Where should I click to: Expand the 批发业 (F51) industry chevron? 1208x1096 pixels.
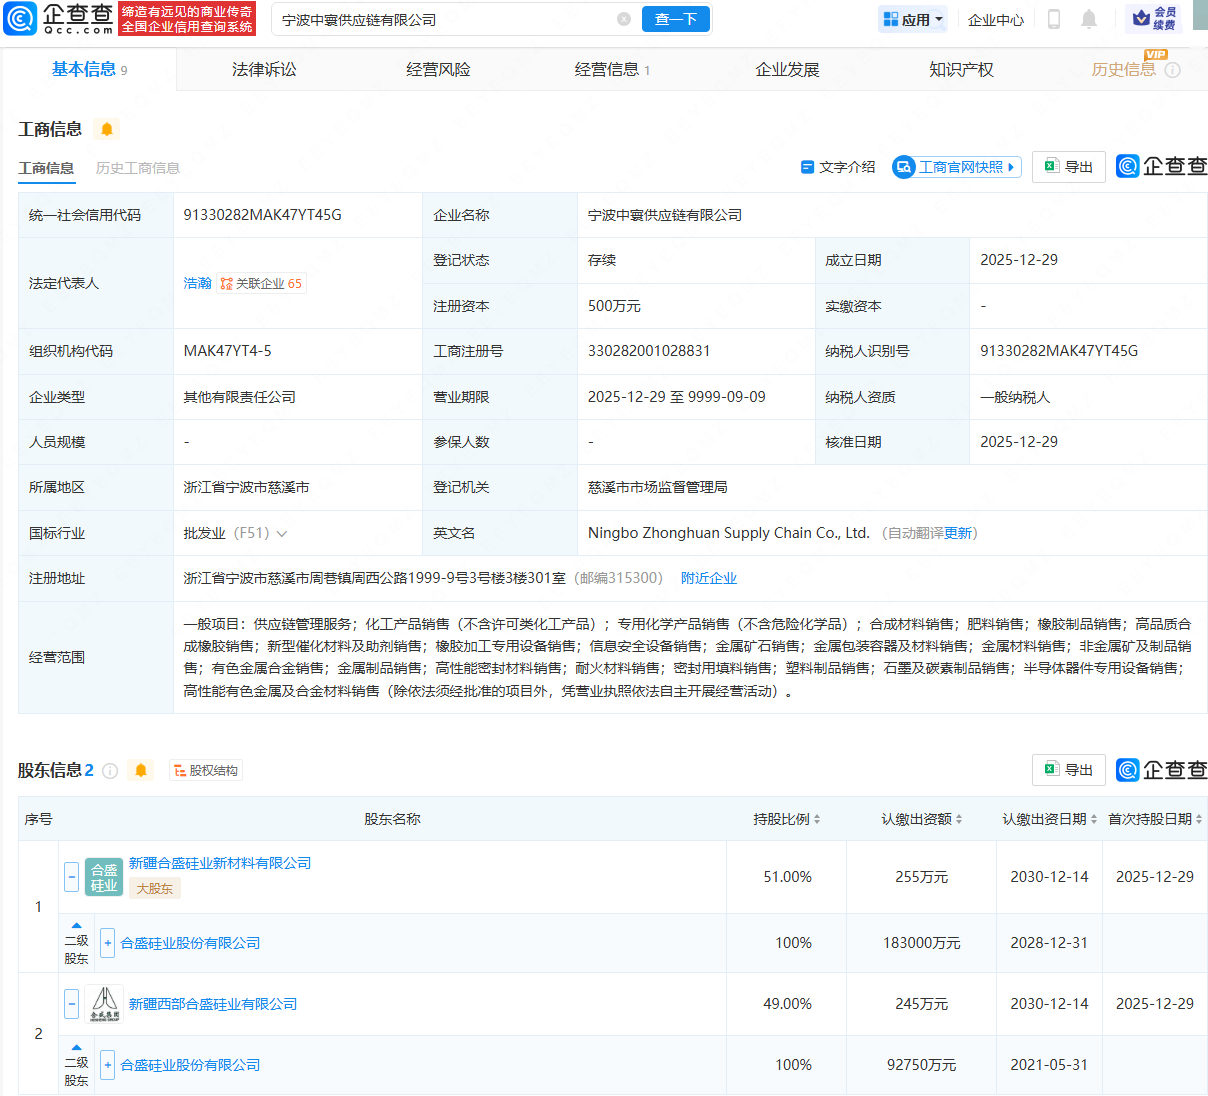(282, 534)
